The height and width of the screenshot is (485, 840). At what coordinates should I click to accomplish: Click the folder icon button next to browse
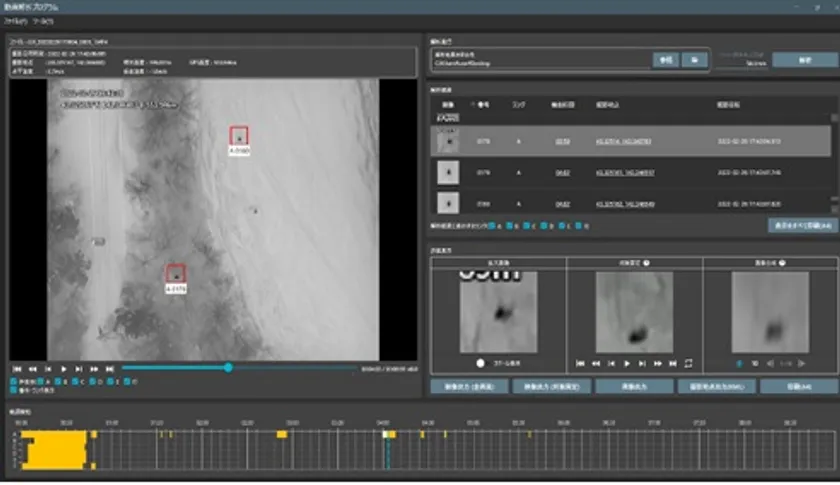tap(693, 60)
